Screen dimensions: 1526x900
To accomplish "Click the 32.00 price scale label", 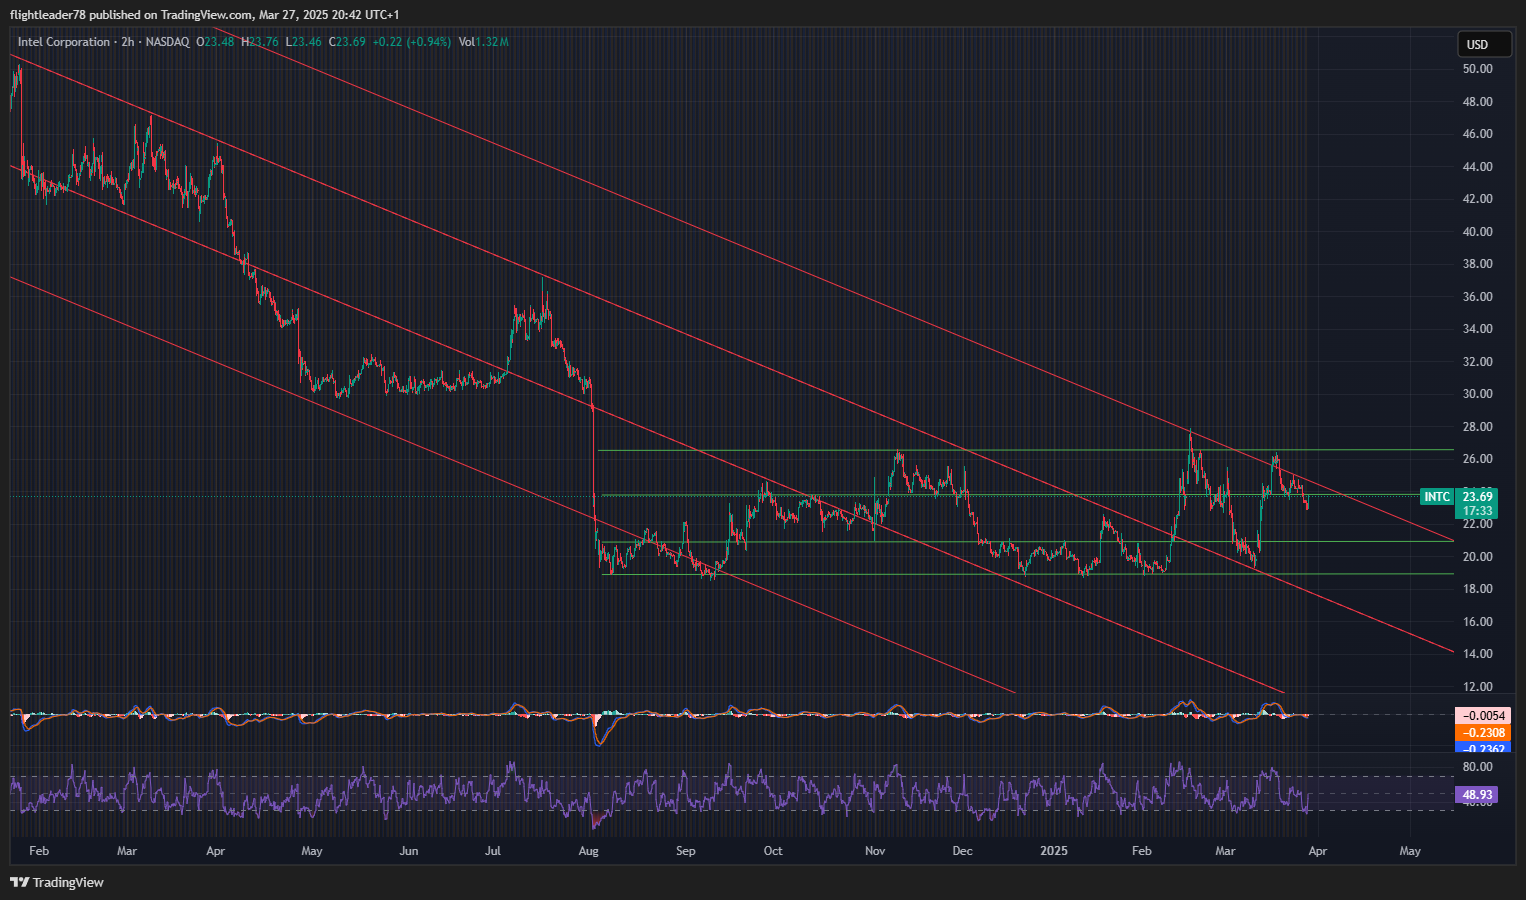I will pos(1477,362).
